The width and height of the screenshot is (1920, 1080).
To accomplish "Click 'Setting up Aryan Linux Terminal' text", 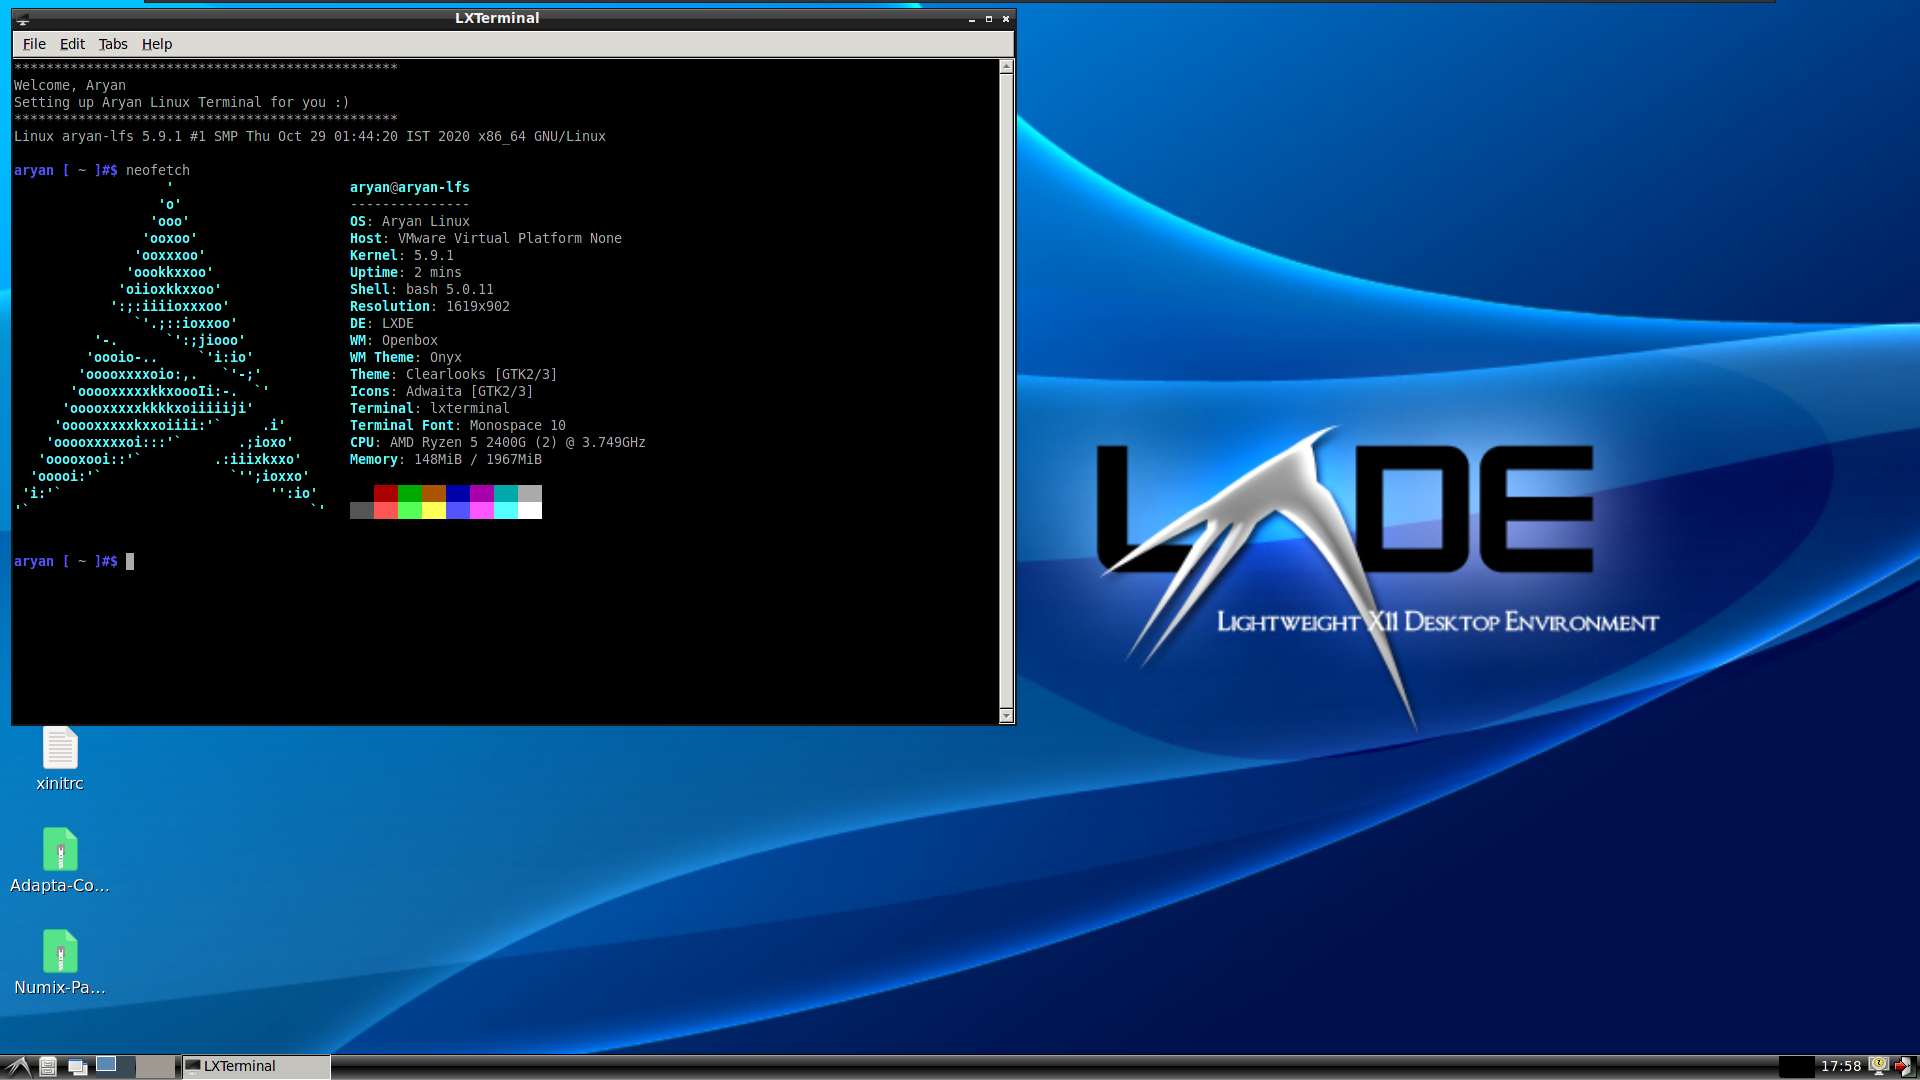I will click(182, 102).
